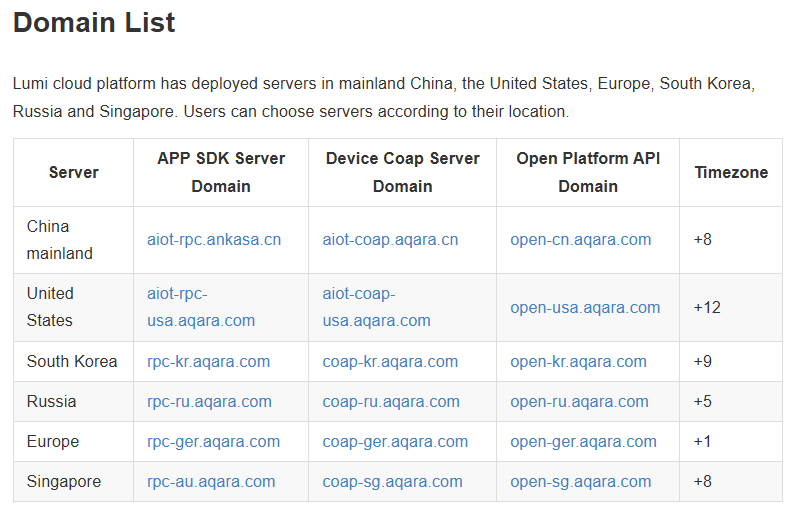Open Europe's rpc-ger.aqara.com link
798x513 pixels.
pos(213,442)
